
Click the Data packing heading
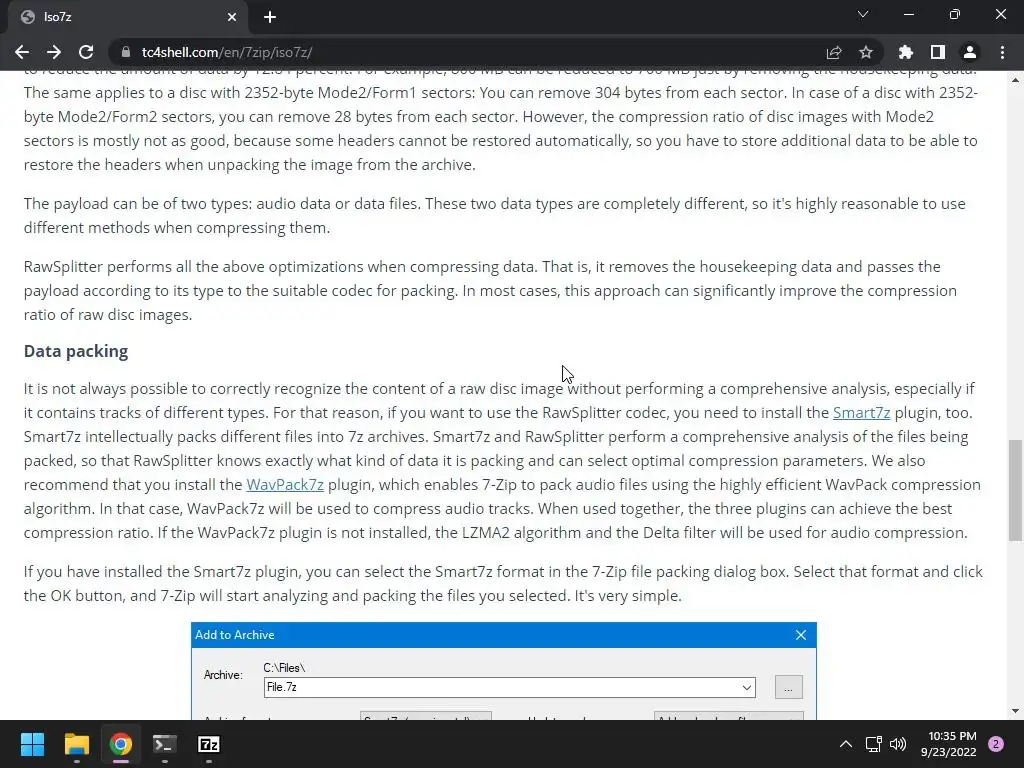[x=76, y=351]
